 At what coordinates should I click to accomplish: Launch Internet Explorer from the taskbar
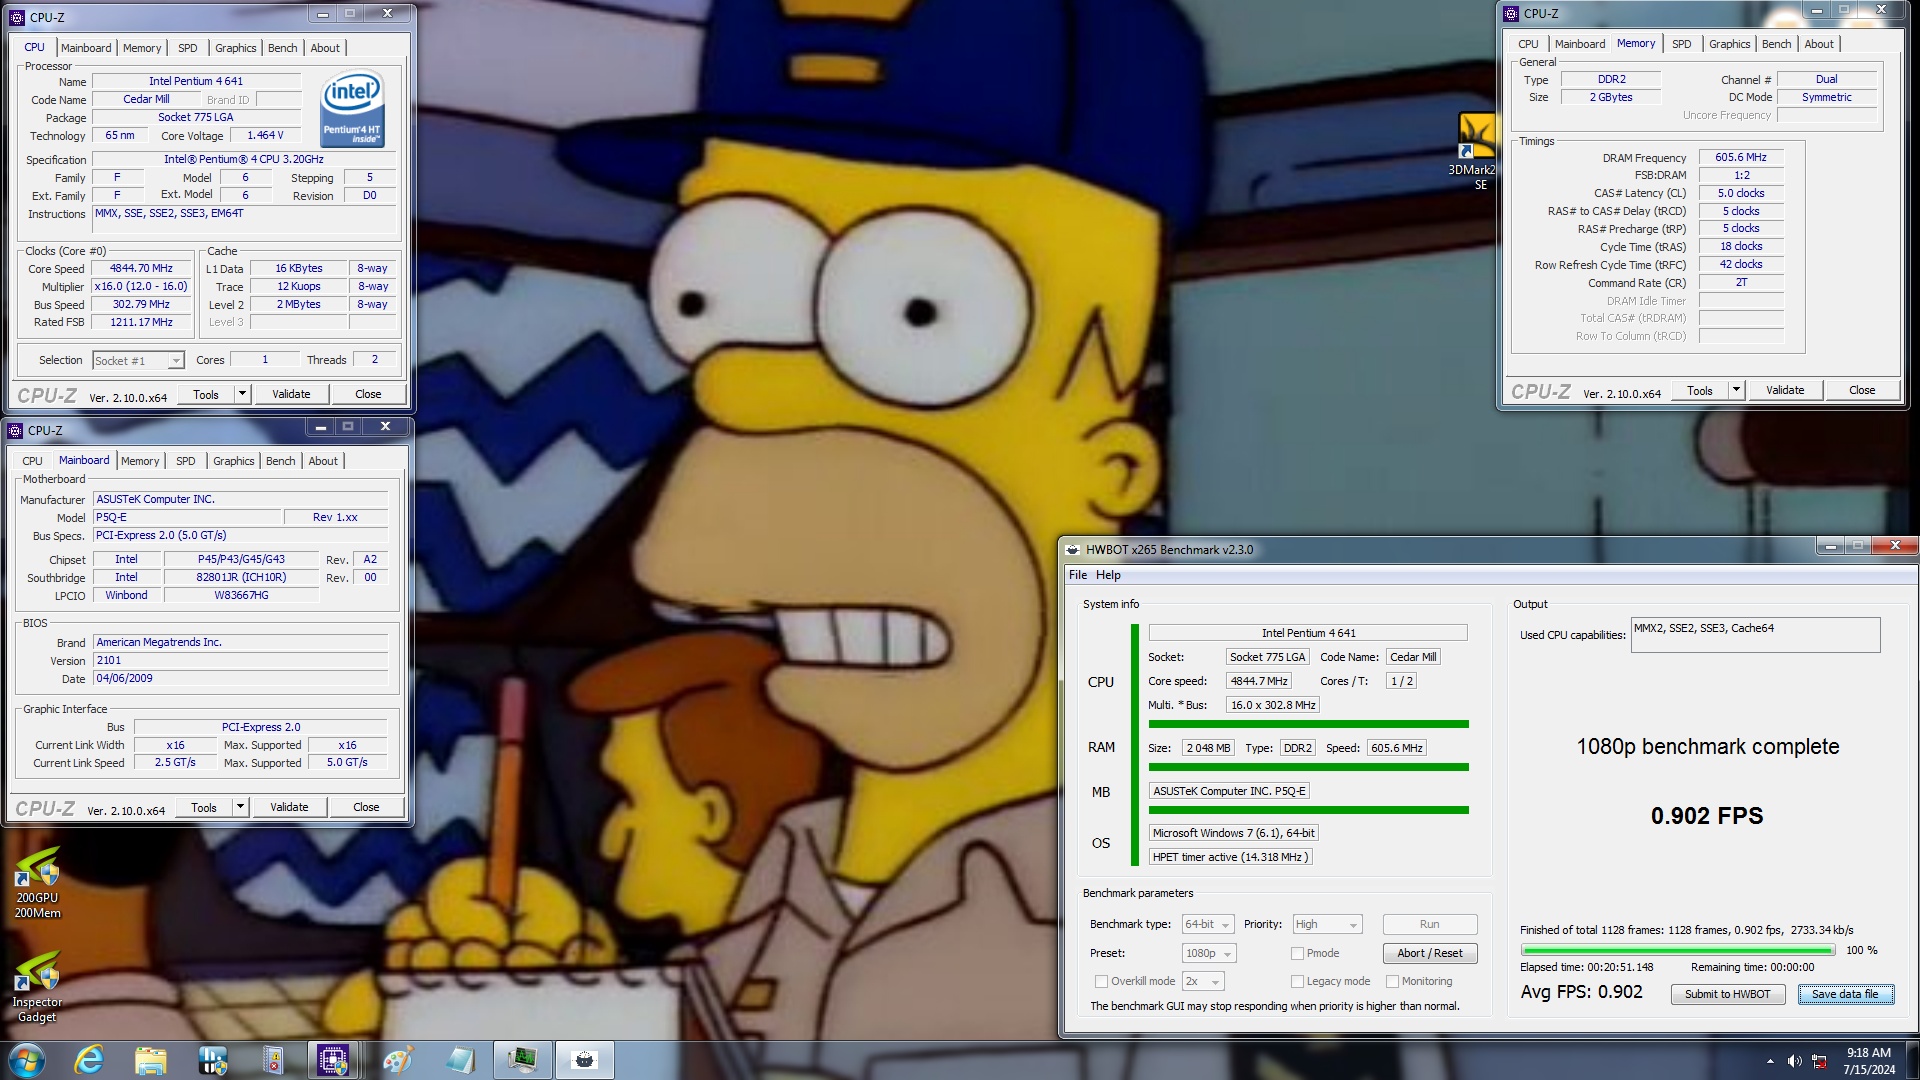click(89, 1060)
